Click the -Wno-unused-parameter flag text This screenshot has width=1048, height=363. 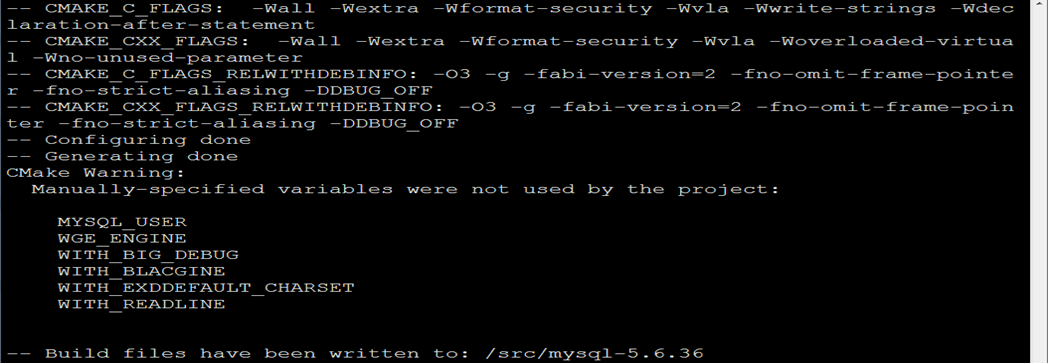167,58
